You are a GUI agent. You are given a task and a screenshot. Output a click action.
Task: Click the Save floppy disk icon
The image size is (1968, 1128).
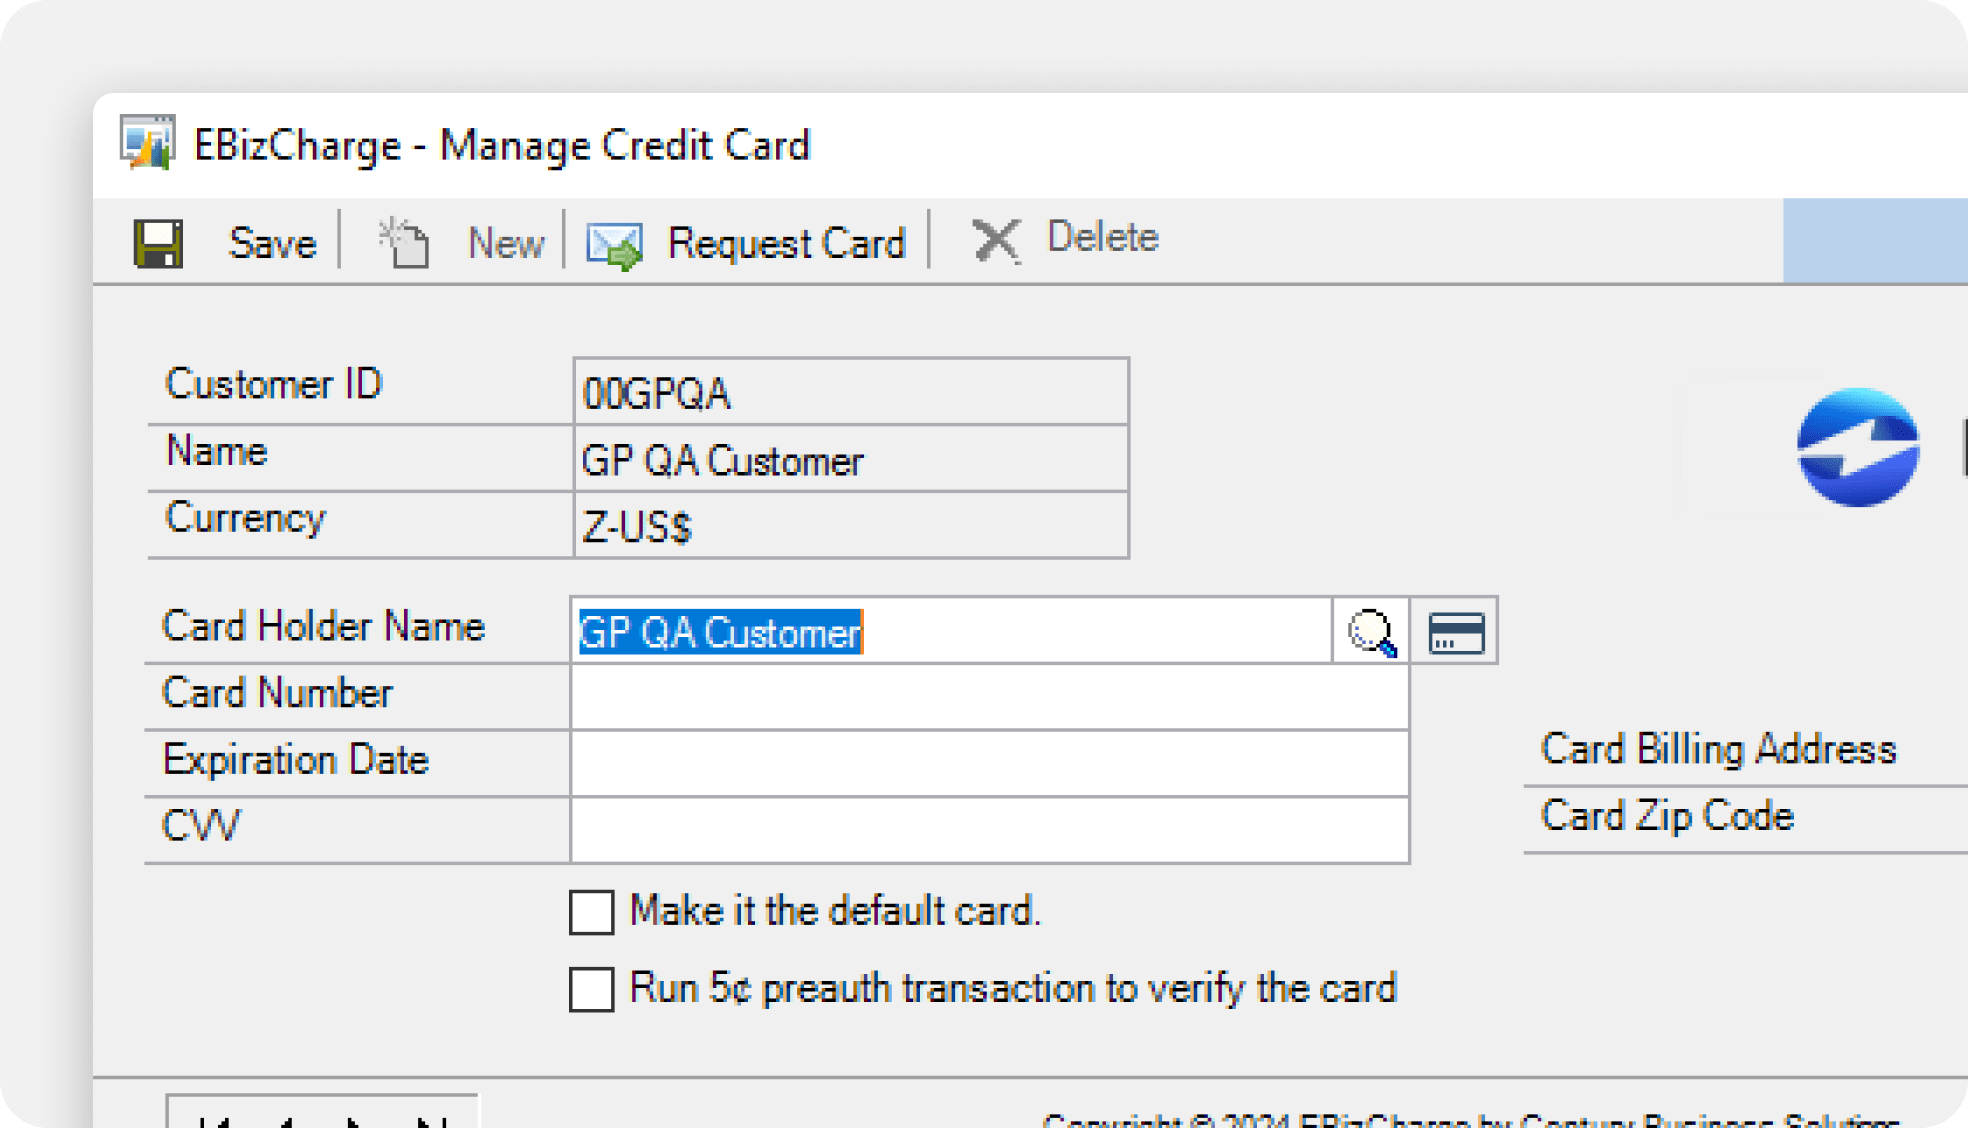(x=158, y=243)
